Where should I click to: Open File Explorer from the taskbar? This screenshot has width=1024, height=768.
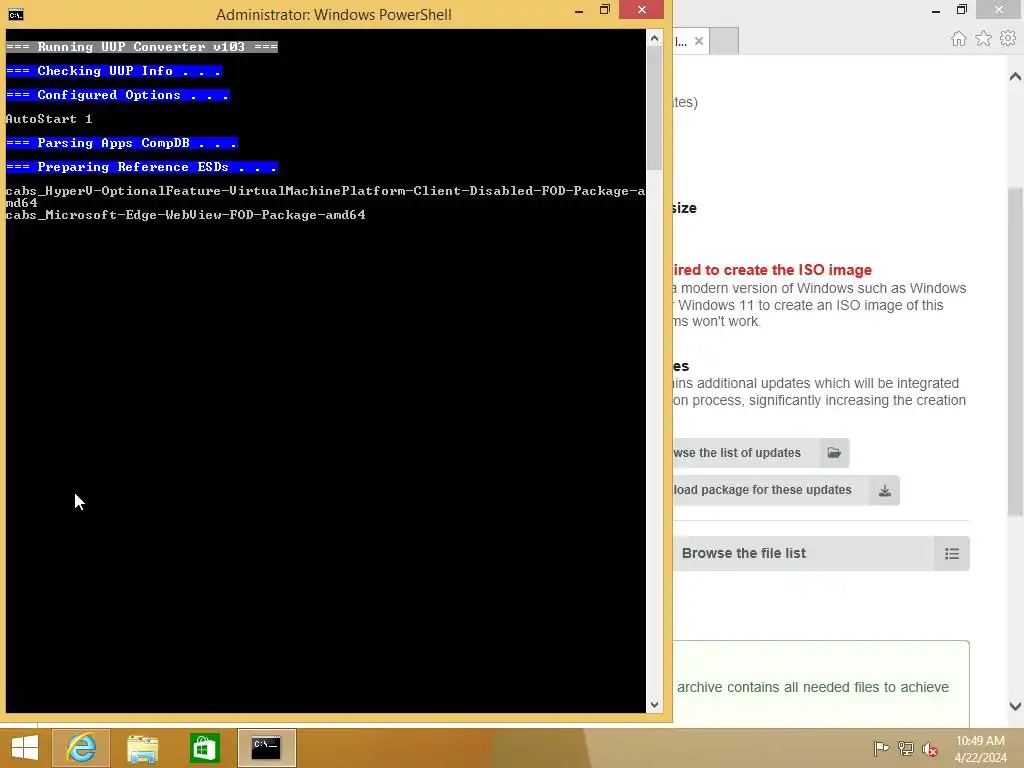coord(142,748)
